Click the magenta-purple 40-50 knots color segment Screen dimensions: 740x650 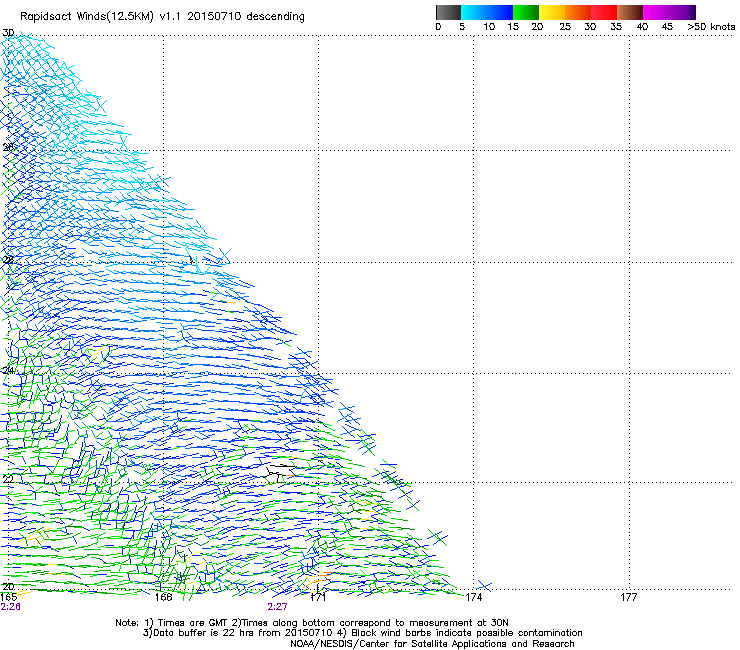[669, 12]
